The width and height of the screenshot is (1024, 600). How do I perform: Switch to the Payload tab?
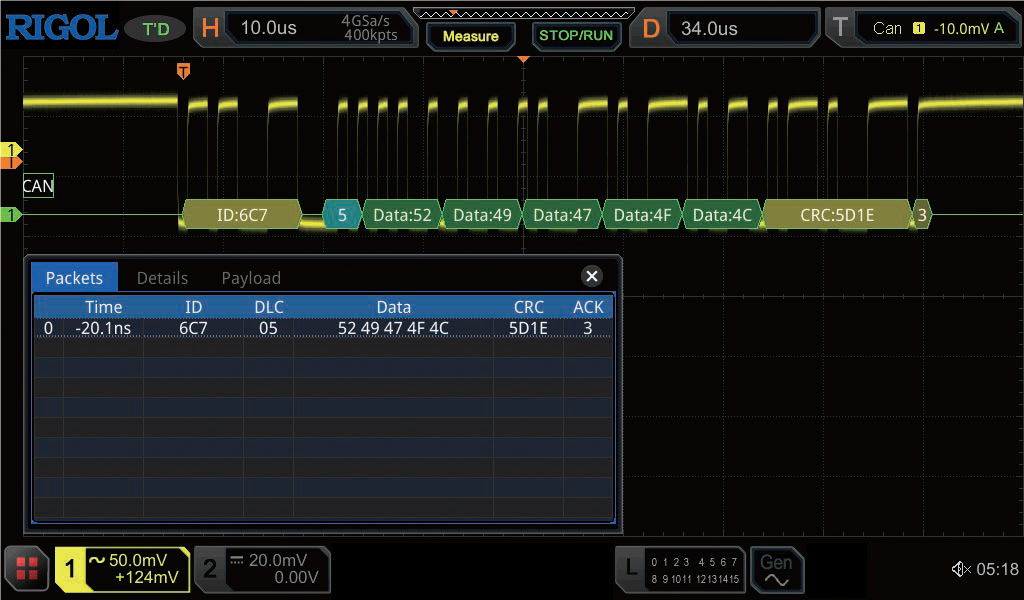pyautogui.click(x=250, y=278)
